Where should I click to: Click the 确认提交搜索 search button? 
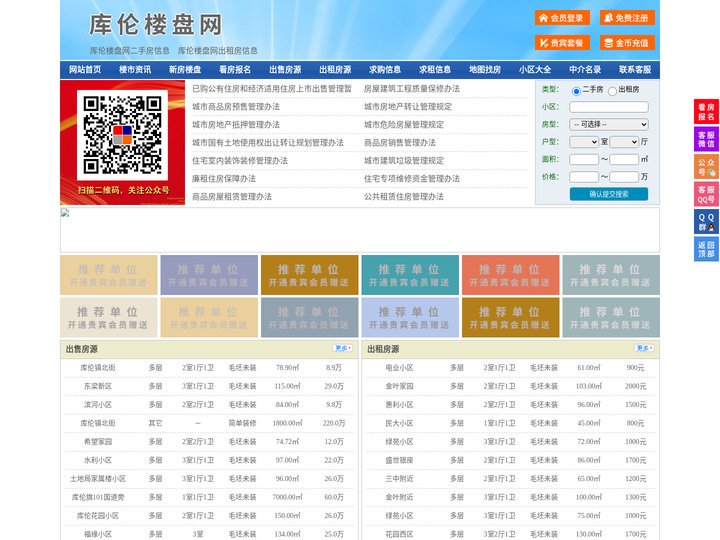coord(609,194)
